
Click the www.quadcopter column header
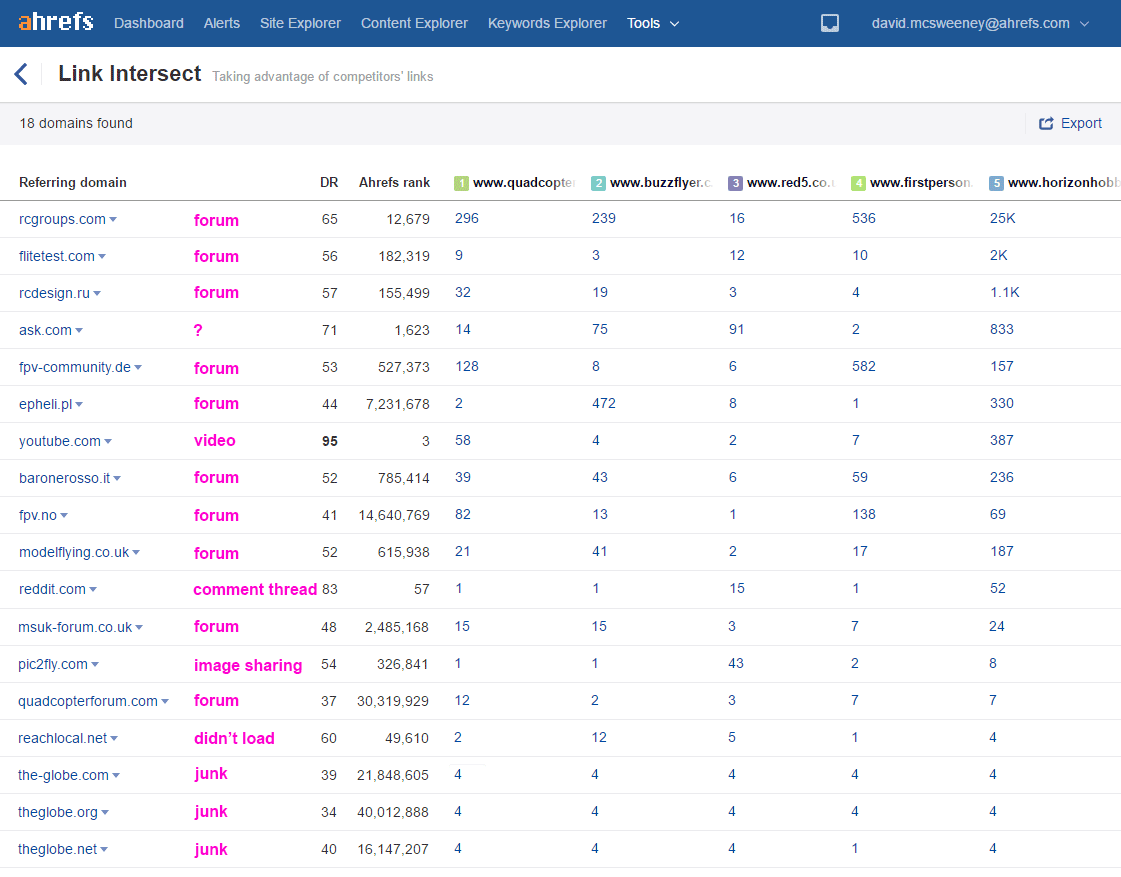pos(524,183)
